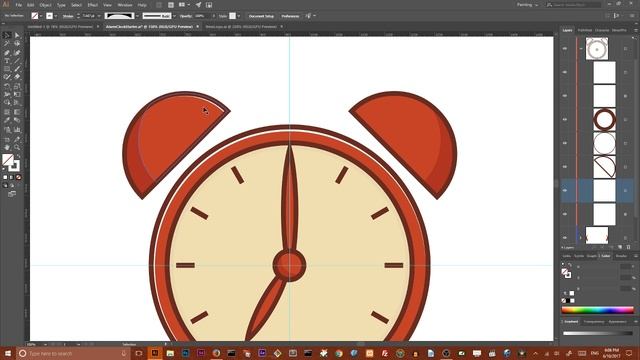
Task: Click the Change Screen Mode icon
Action: (12, 194)
